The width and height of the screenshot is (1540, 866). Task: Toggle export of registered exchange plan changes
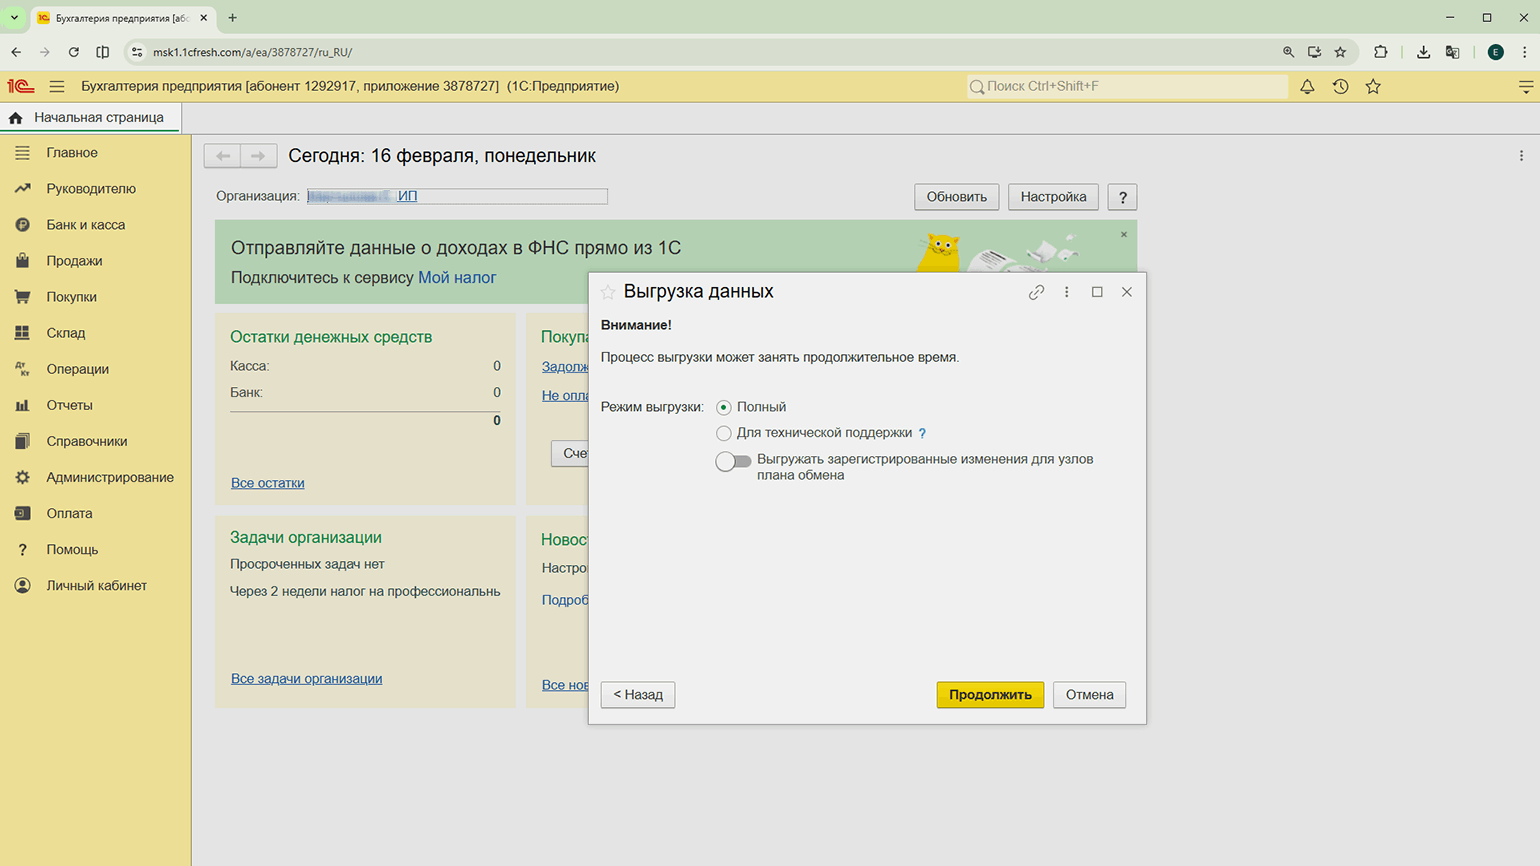pyautogui.click(x=733, y=461)
